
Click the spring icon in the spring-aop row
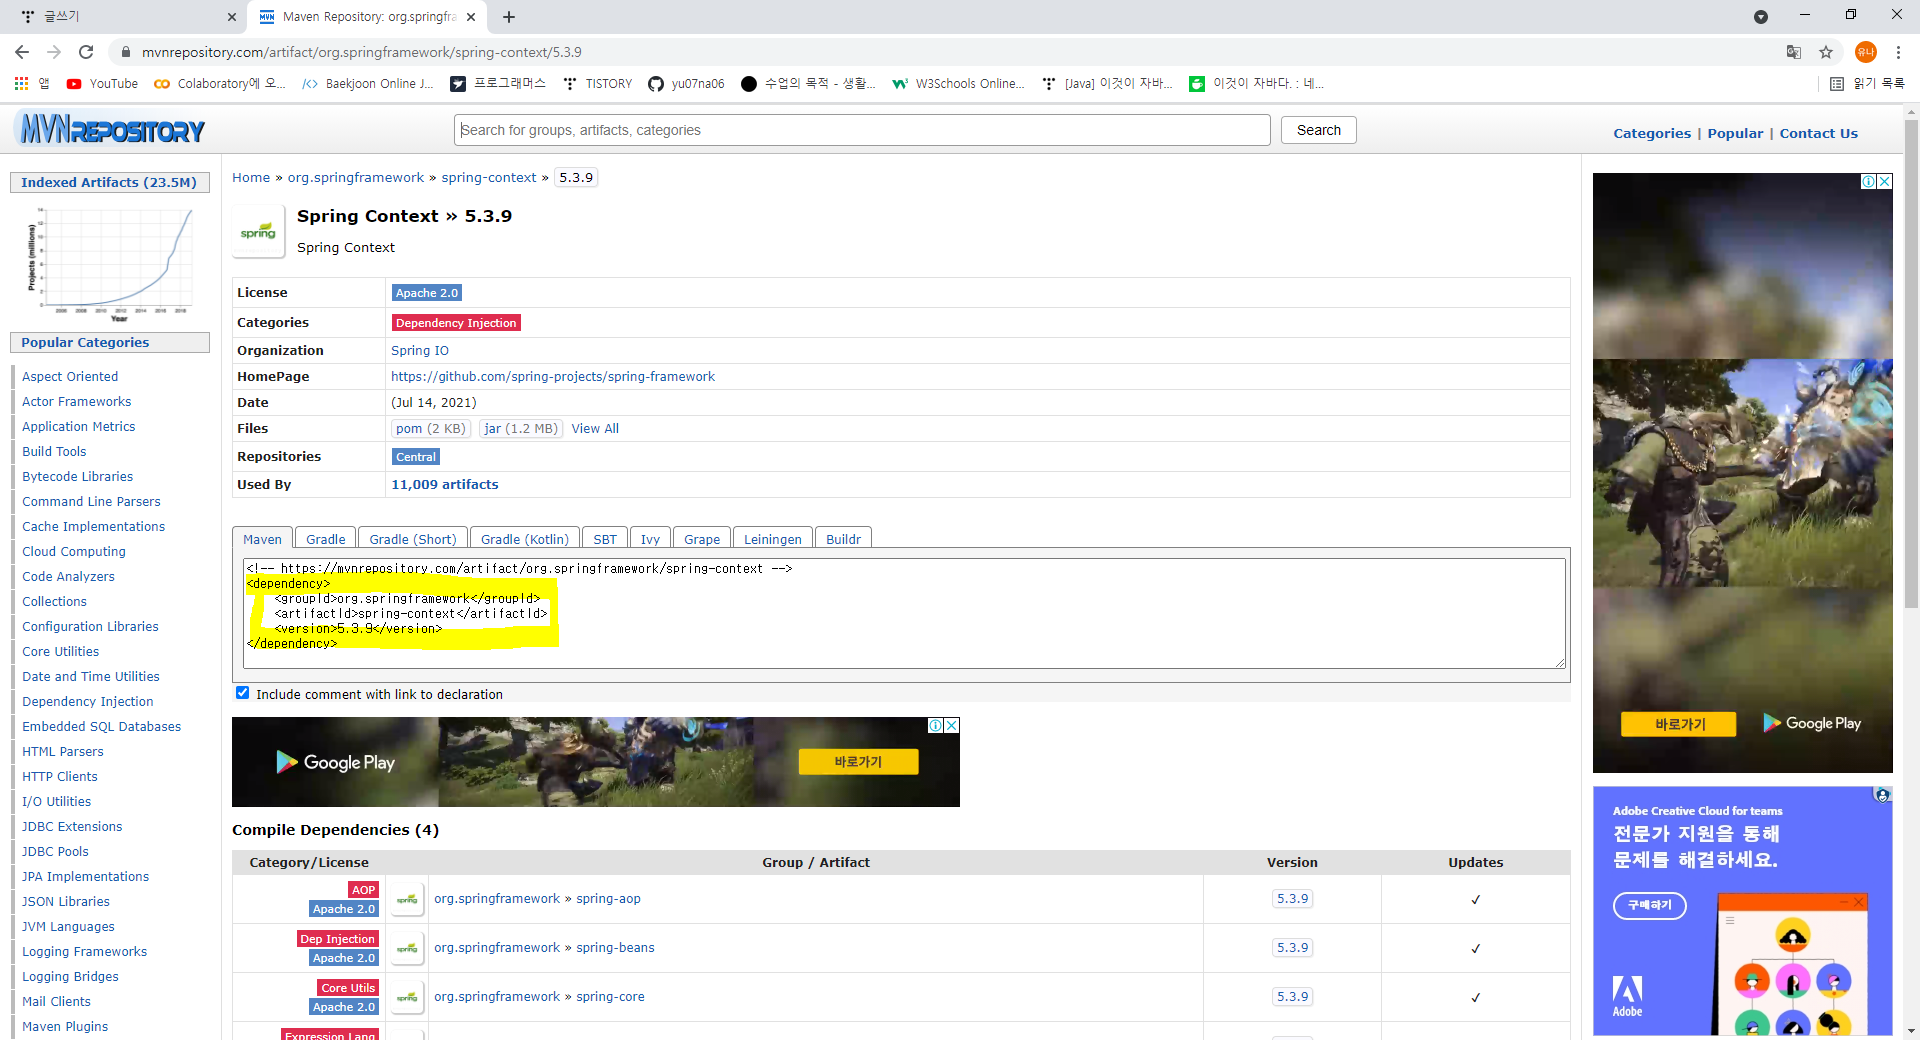(407, 899)
